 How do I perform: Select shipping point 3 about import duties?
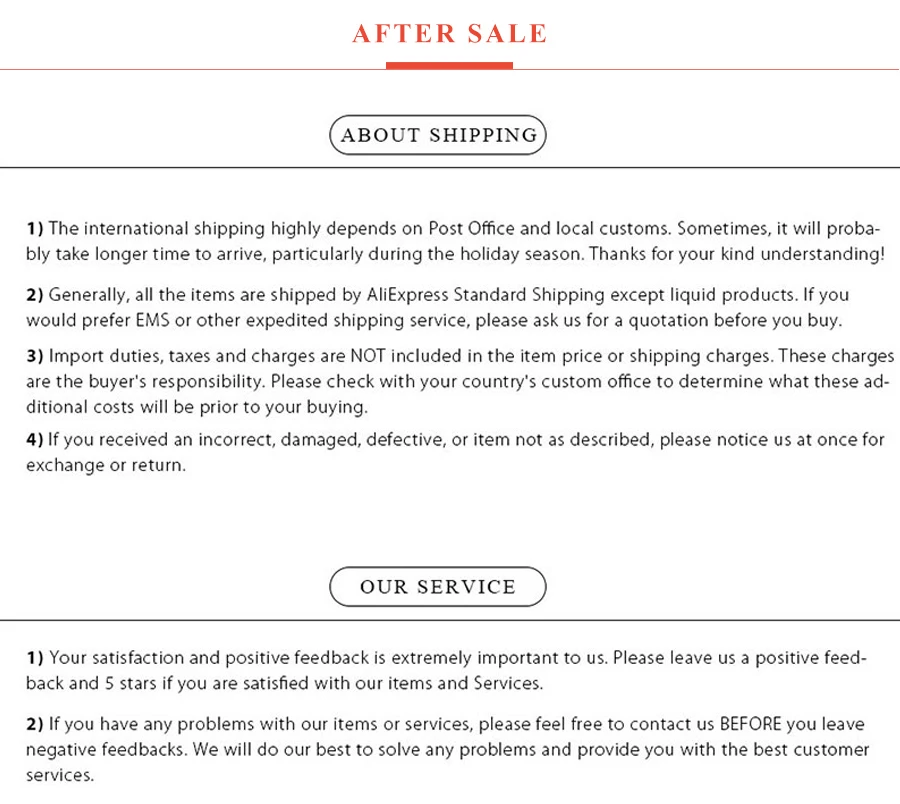(460, 381)
